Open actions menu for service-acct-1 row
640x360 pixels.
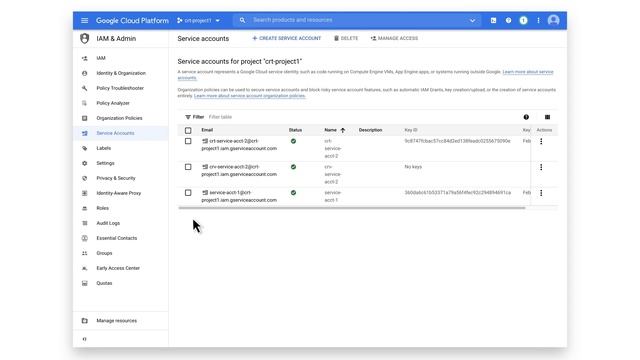point(541,193)
